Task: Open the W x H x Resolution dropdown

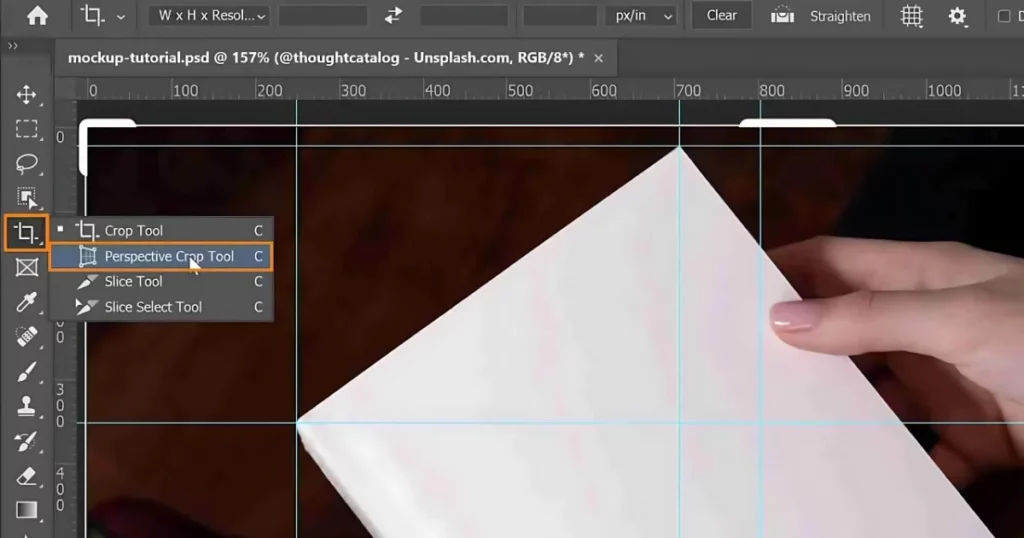Action: point(209,16)
